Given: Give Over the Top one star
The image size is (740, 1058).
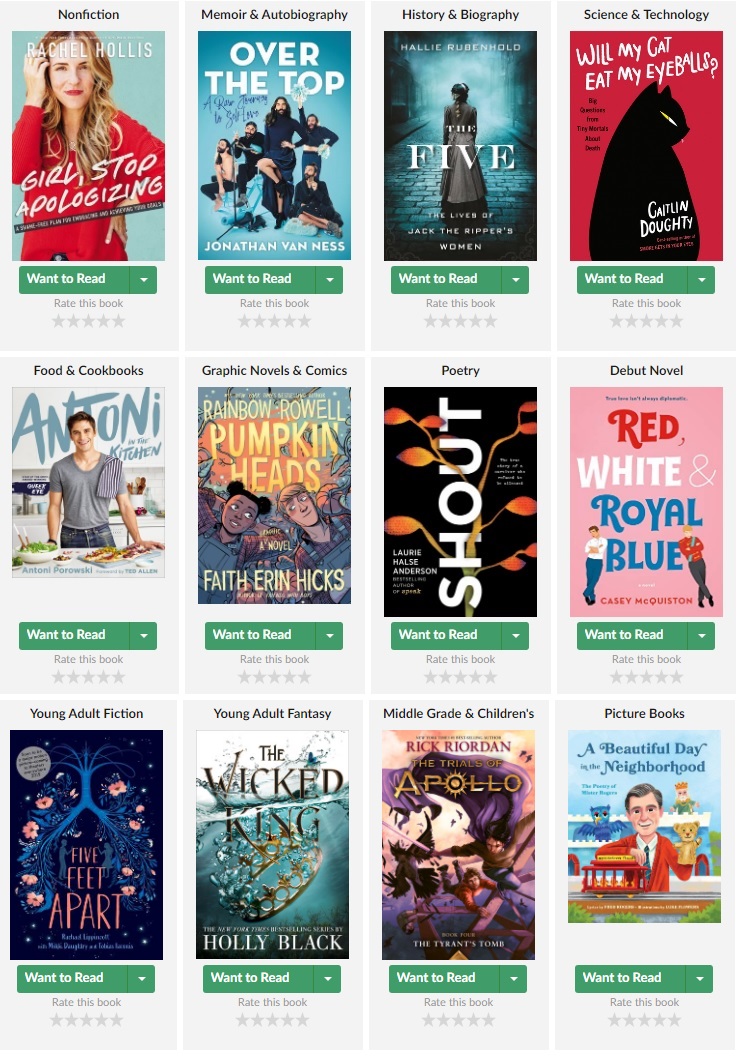Looking at the screenshot, I should point(245,321).
